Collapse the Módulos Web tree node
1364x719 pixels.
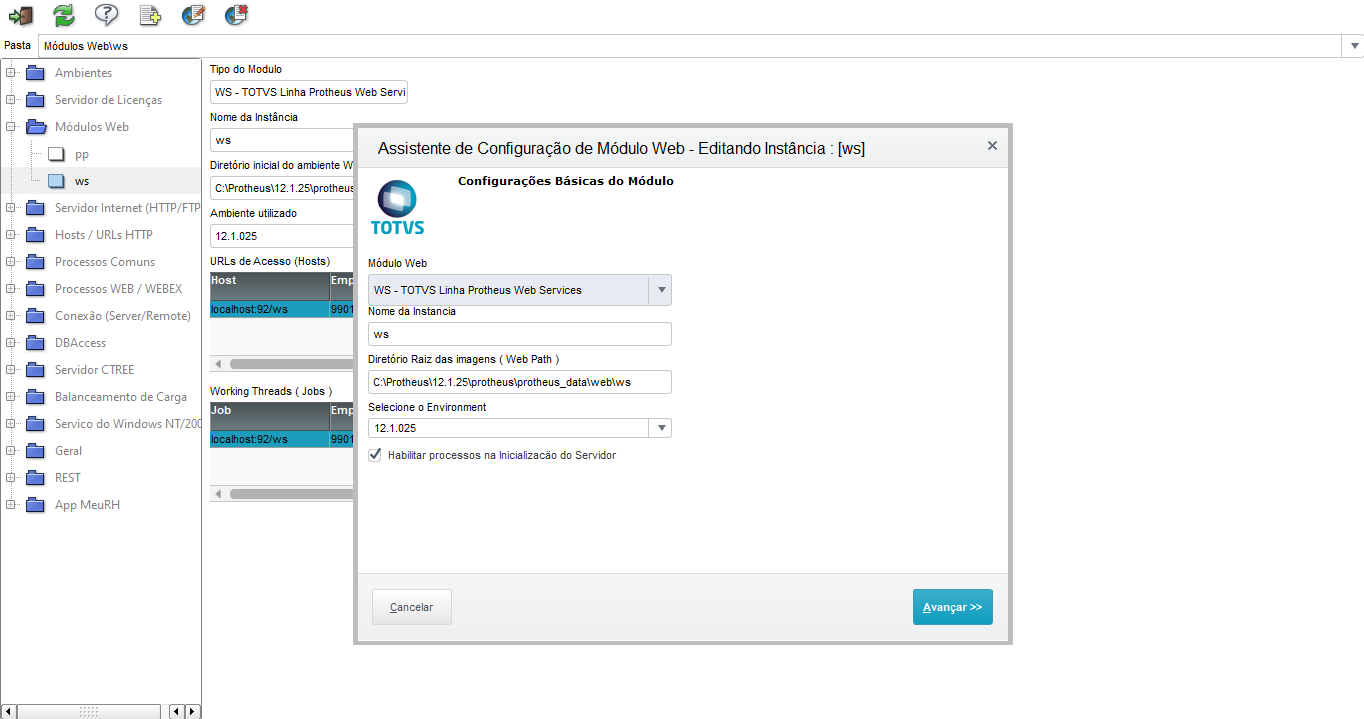click(x=10, y=127)
